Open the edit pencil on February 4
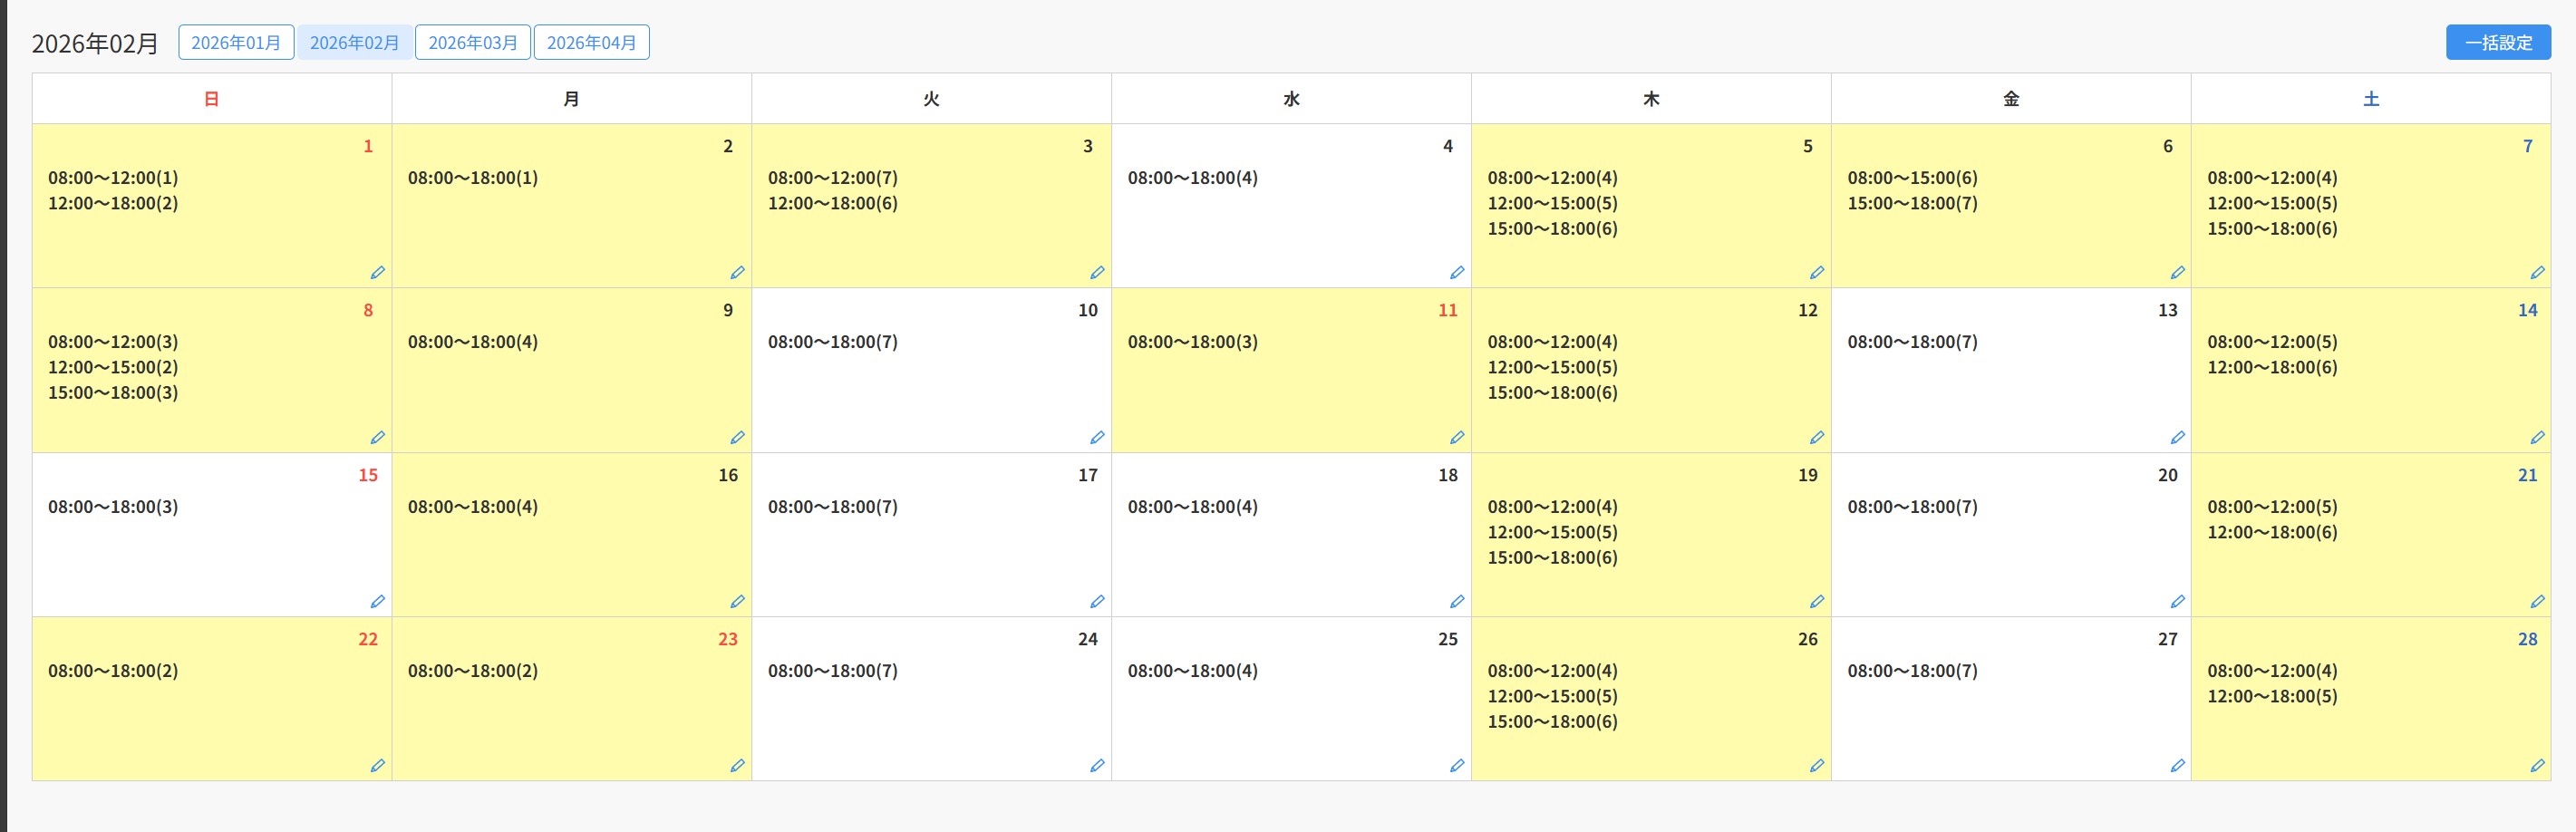Viewport: 2576px width, 832px height. click(1457, 273)
